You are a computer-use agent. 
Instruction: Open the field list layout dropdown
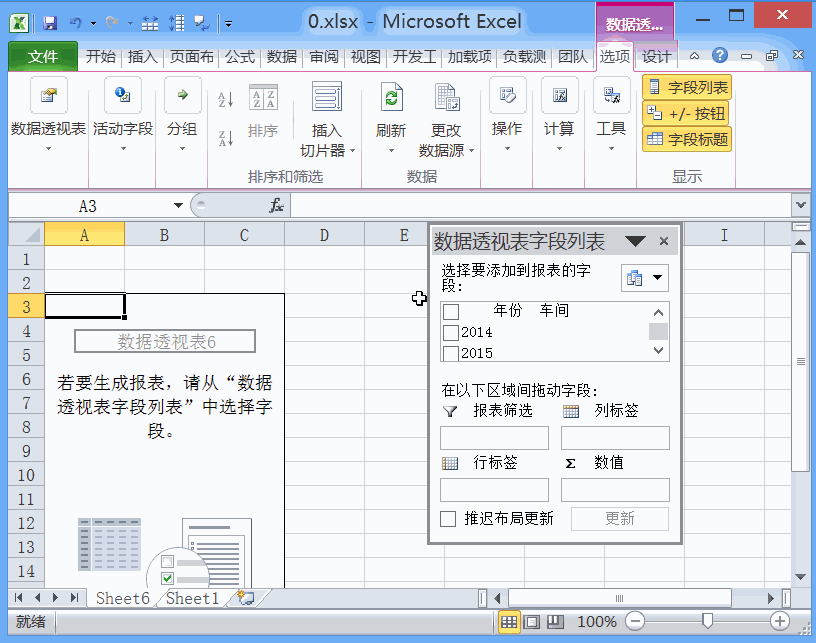[655, 279]
